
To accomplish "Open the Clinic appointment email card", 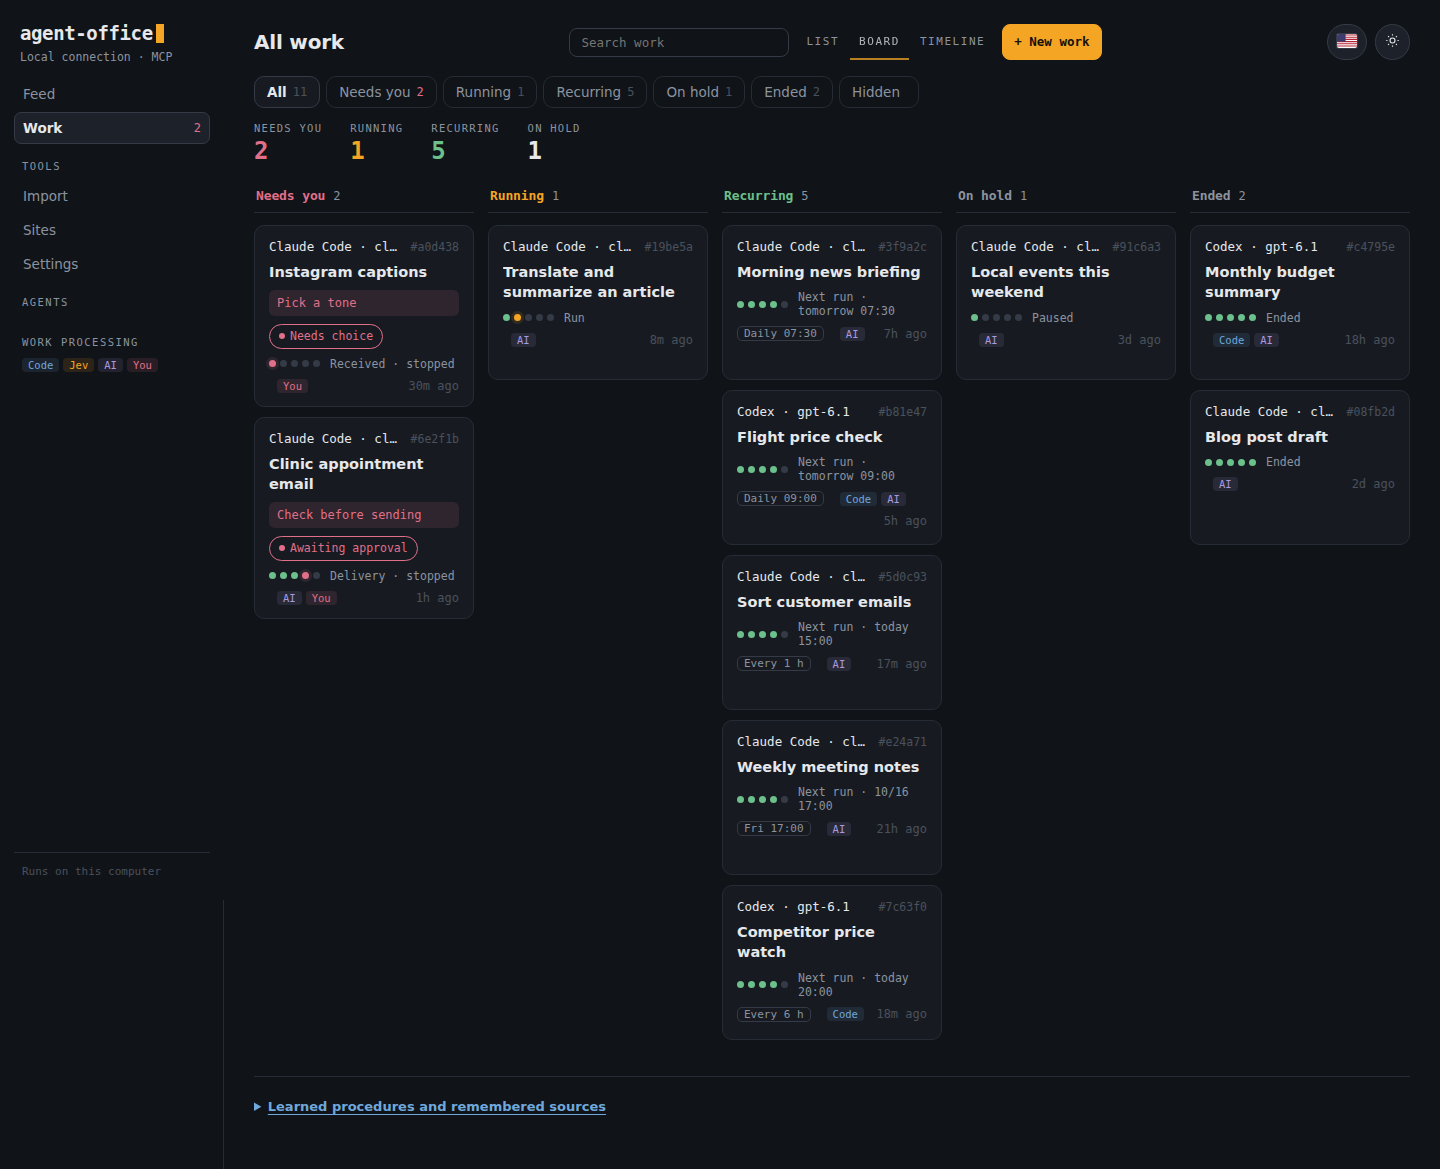I will (x=364, y=518).
